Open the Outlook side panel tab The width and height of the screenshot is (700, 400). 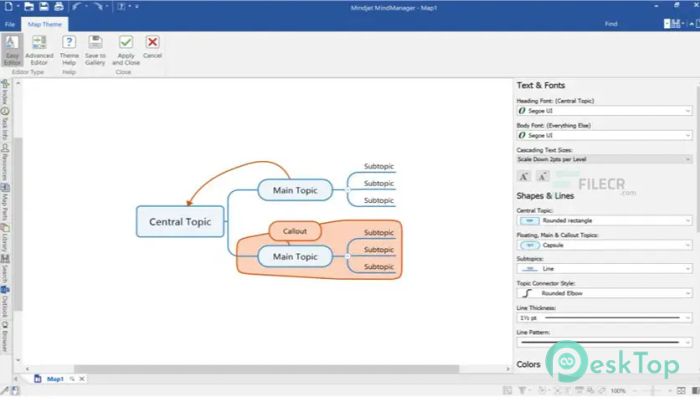pos(5,301)
